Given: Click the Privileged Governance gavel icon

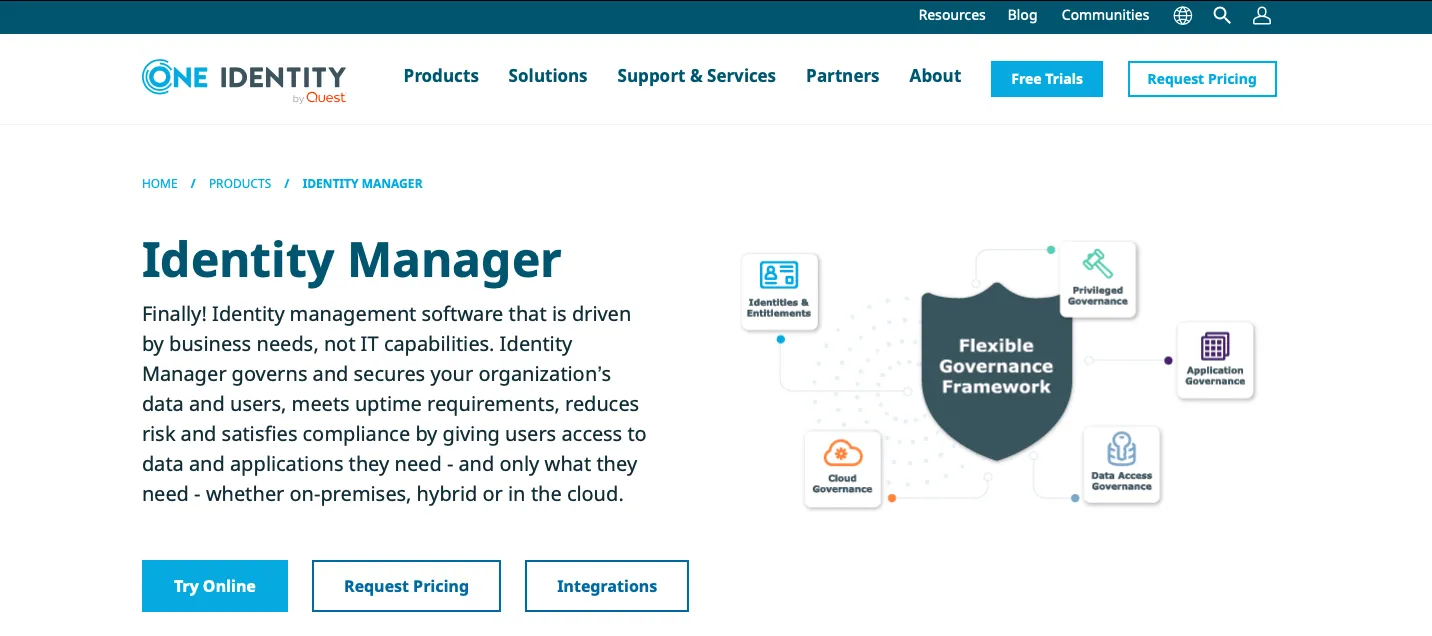Looking at the screenshot, I should pos(1097,264).
